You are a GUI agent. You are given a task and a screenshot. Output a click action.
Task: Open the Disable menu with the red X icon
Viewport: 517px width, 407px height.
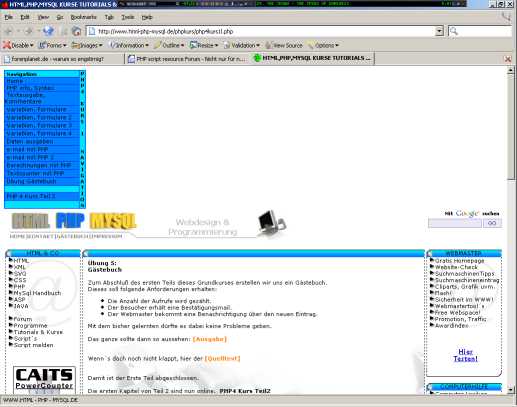click(18, 45)
